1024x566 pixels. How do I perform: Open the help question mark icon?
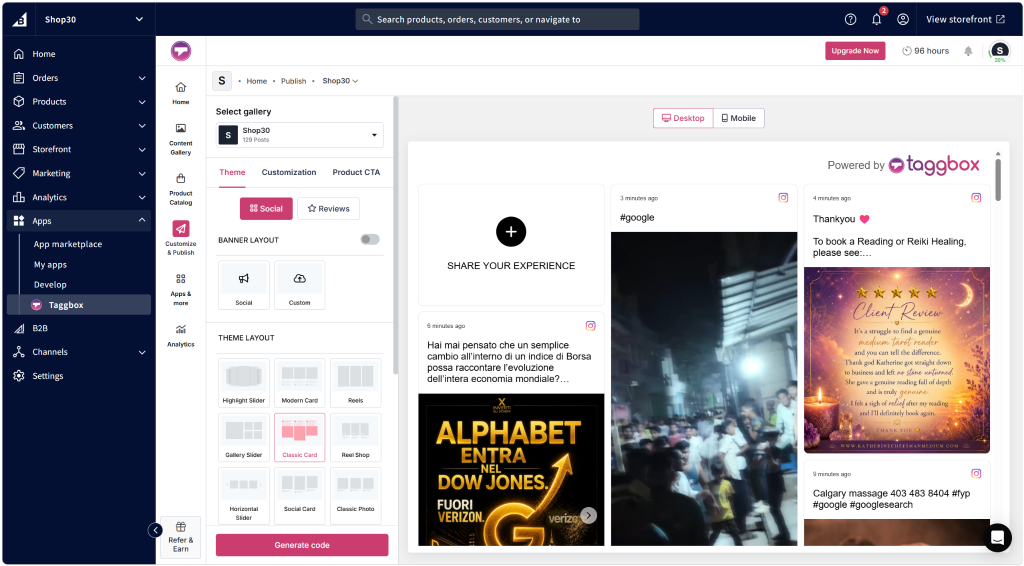pos(850,20)
